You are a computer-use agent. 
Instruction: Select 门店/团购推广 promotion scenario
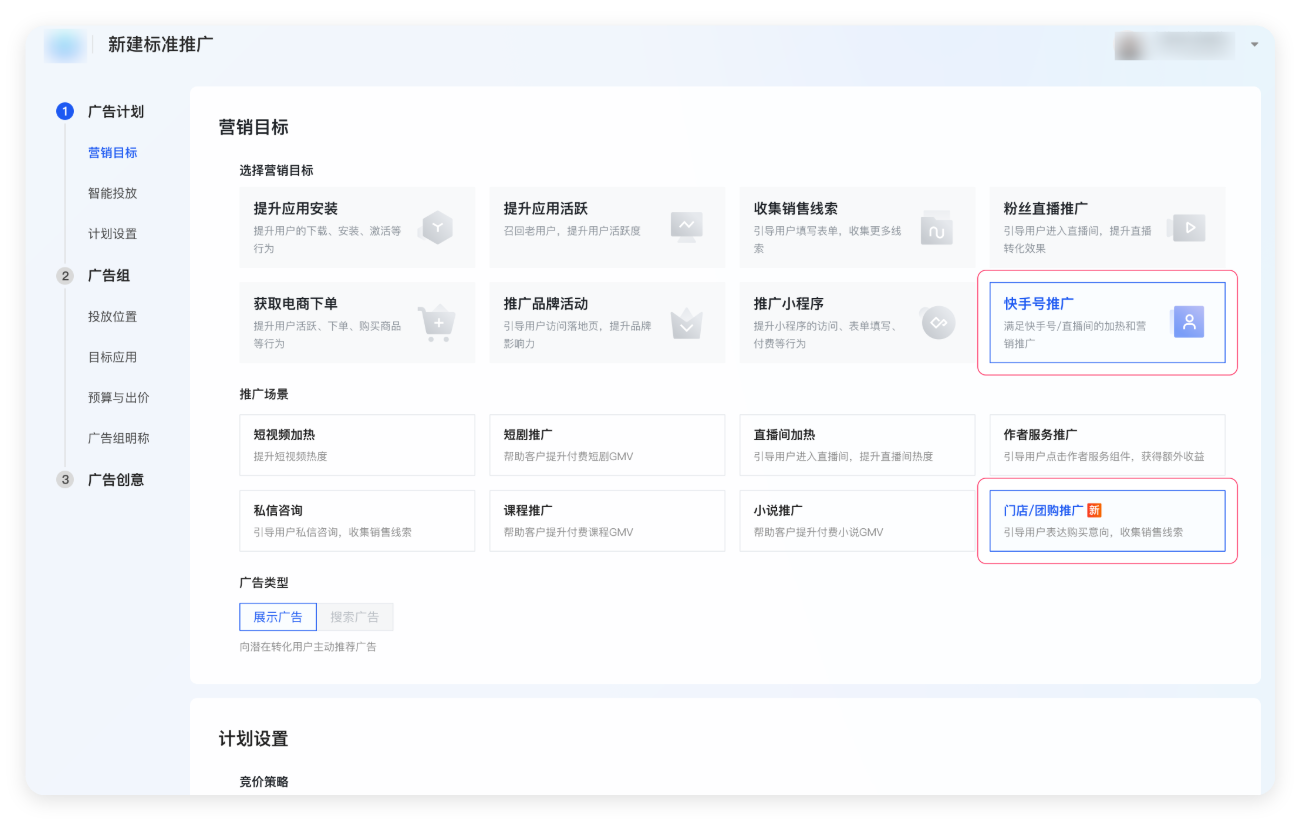[x=1107, y=520]
